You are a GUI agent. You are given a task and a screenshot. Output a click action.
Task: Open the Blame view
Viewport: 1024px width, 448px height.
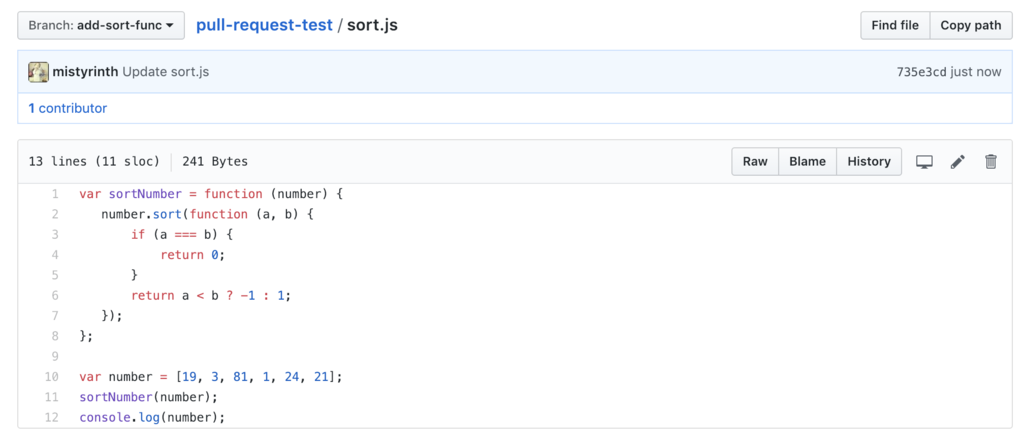[x=807, y=162]
